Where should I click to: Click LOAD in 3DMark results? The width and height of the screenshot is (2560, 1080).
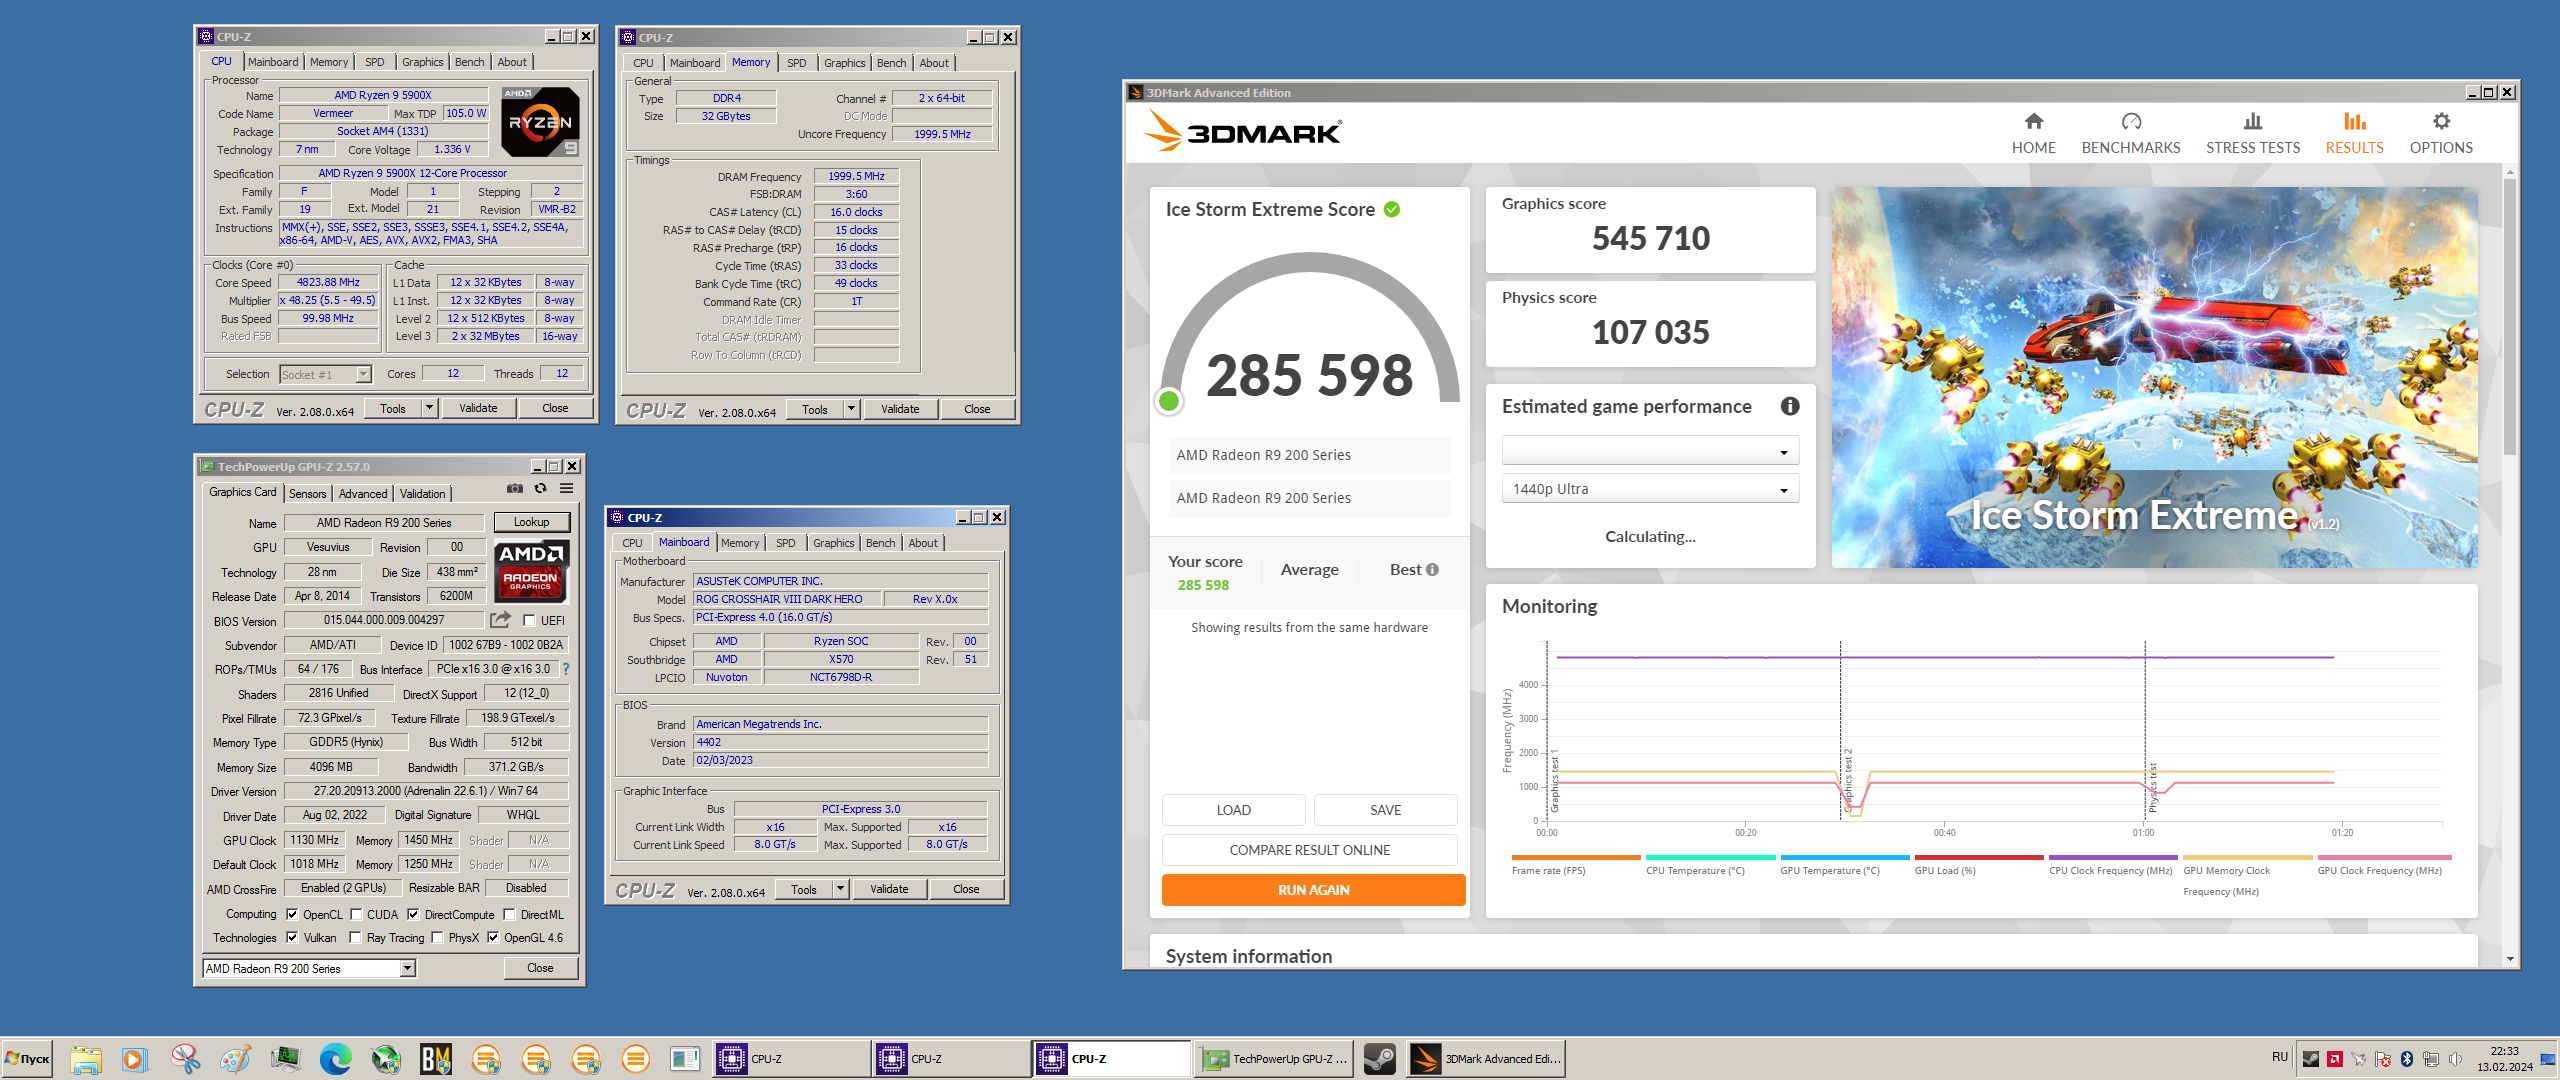[x=1233, y=810]
